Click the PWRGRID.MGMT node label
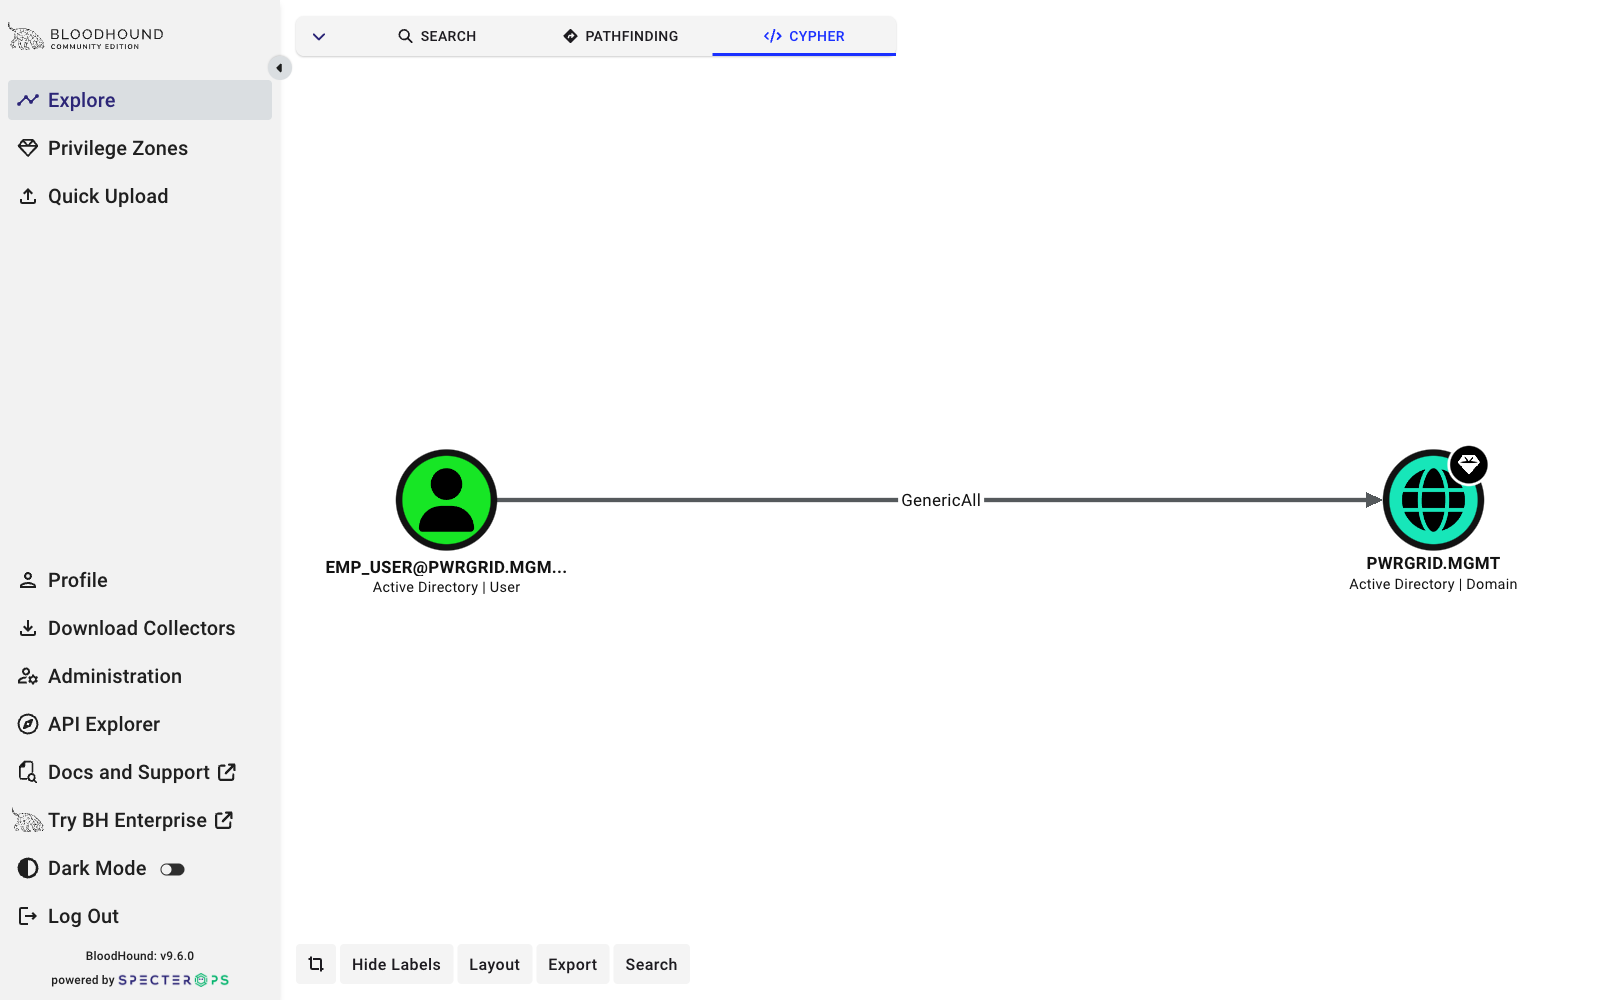Viewport: 1600px width, 1000px height. [x=1433, y=563]
